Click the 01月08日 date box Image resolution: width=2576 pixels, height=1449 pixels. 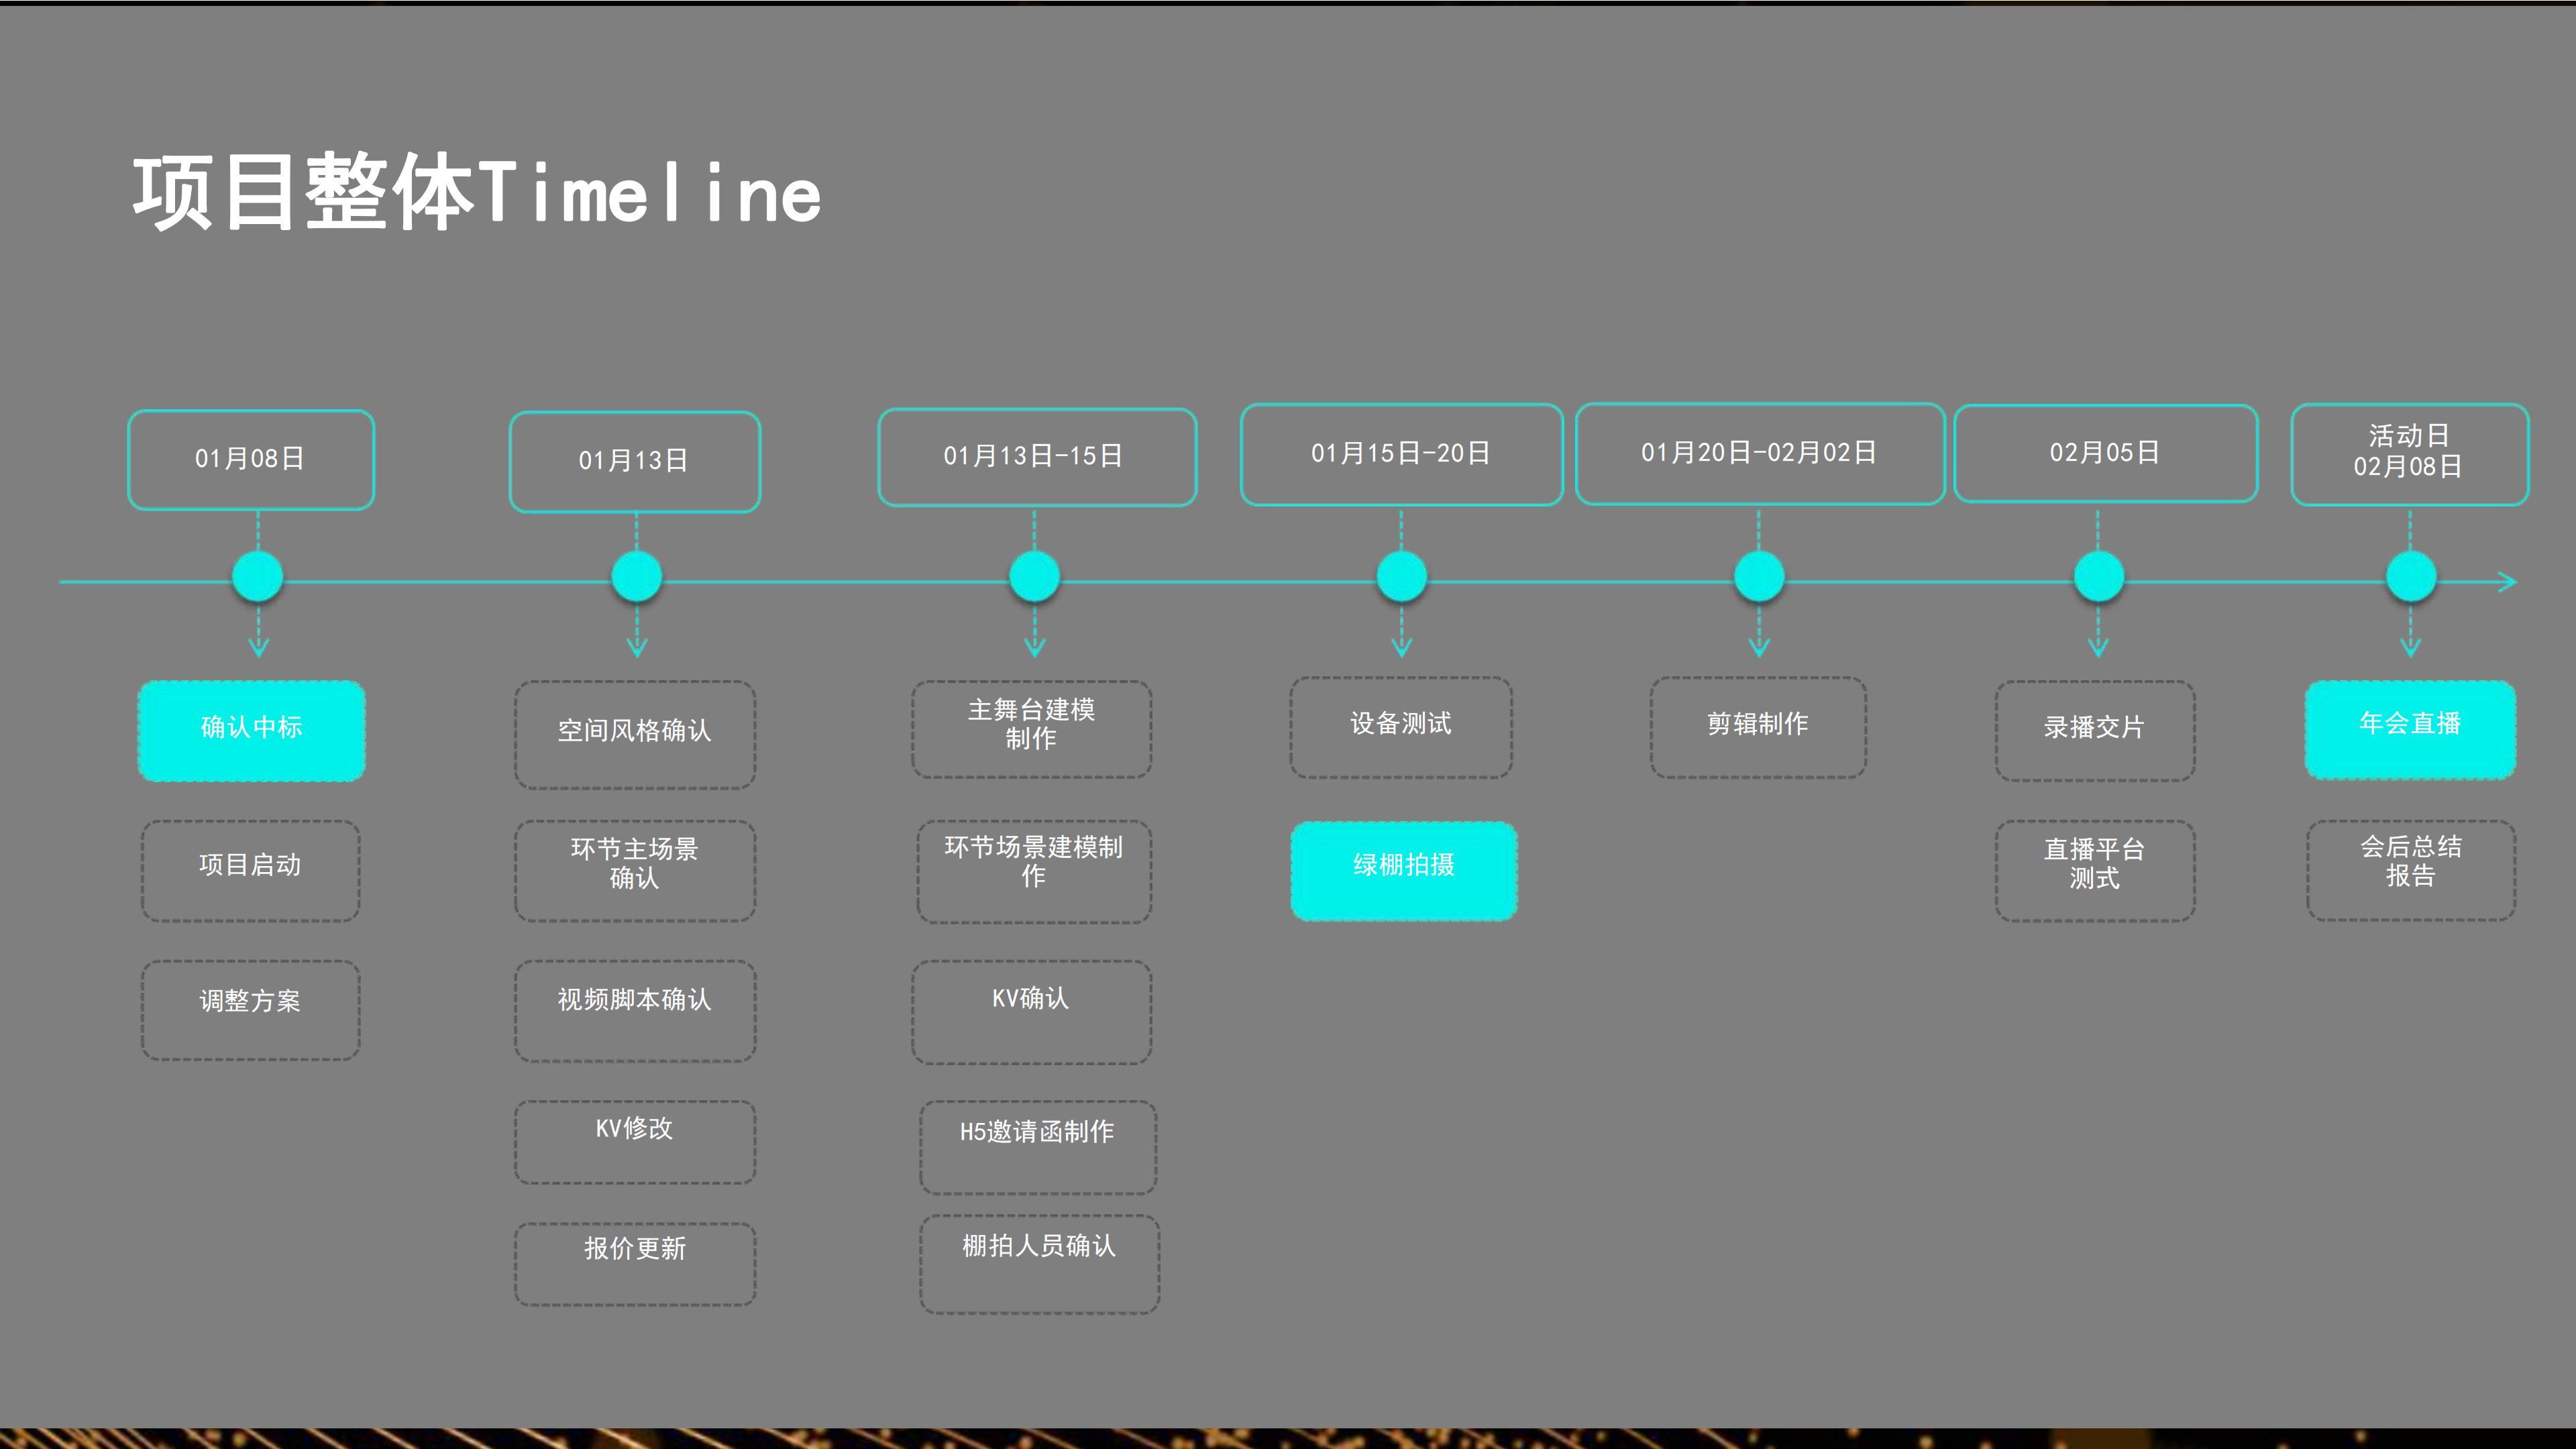251,459
